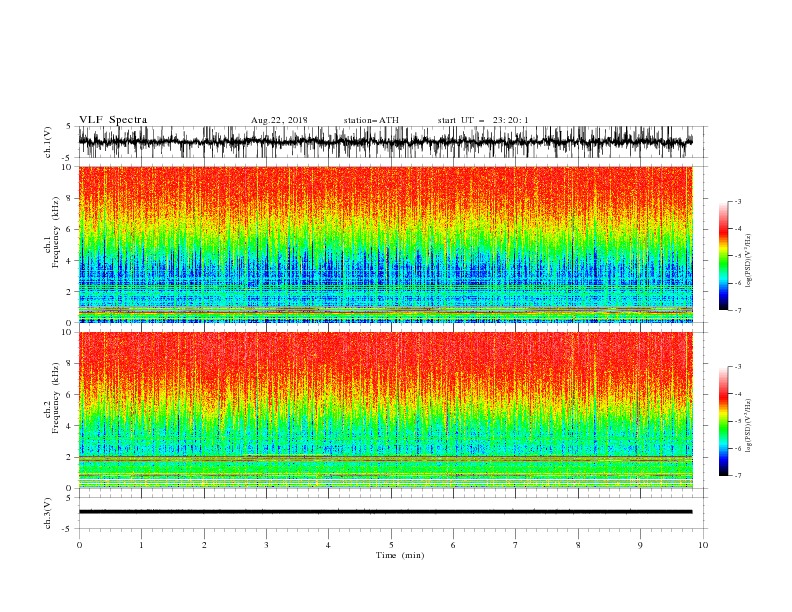This screenshot has height=612, width=792.
Task: Click the time axis tick label '0'
Action: 79,545
